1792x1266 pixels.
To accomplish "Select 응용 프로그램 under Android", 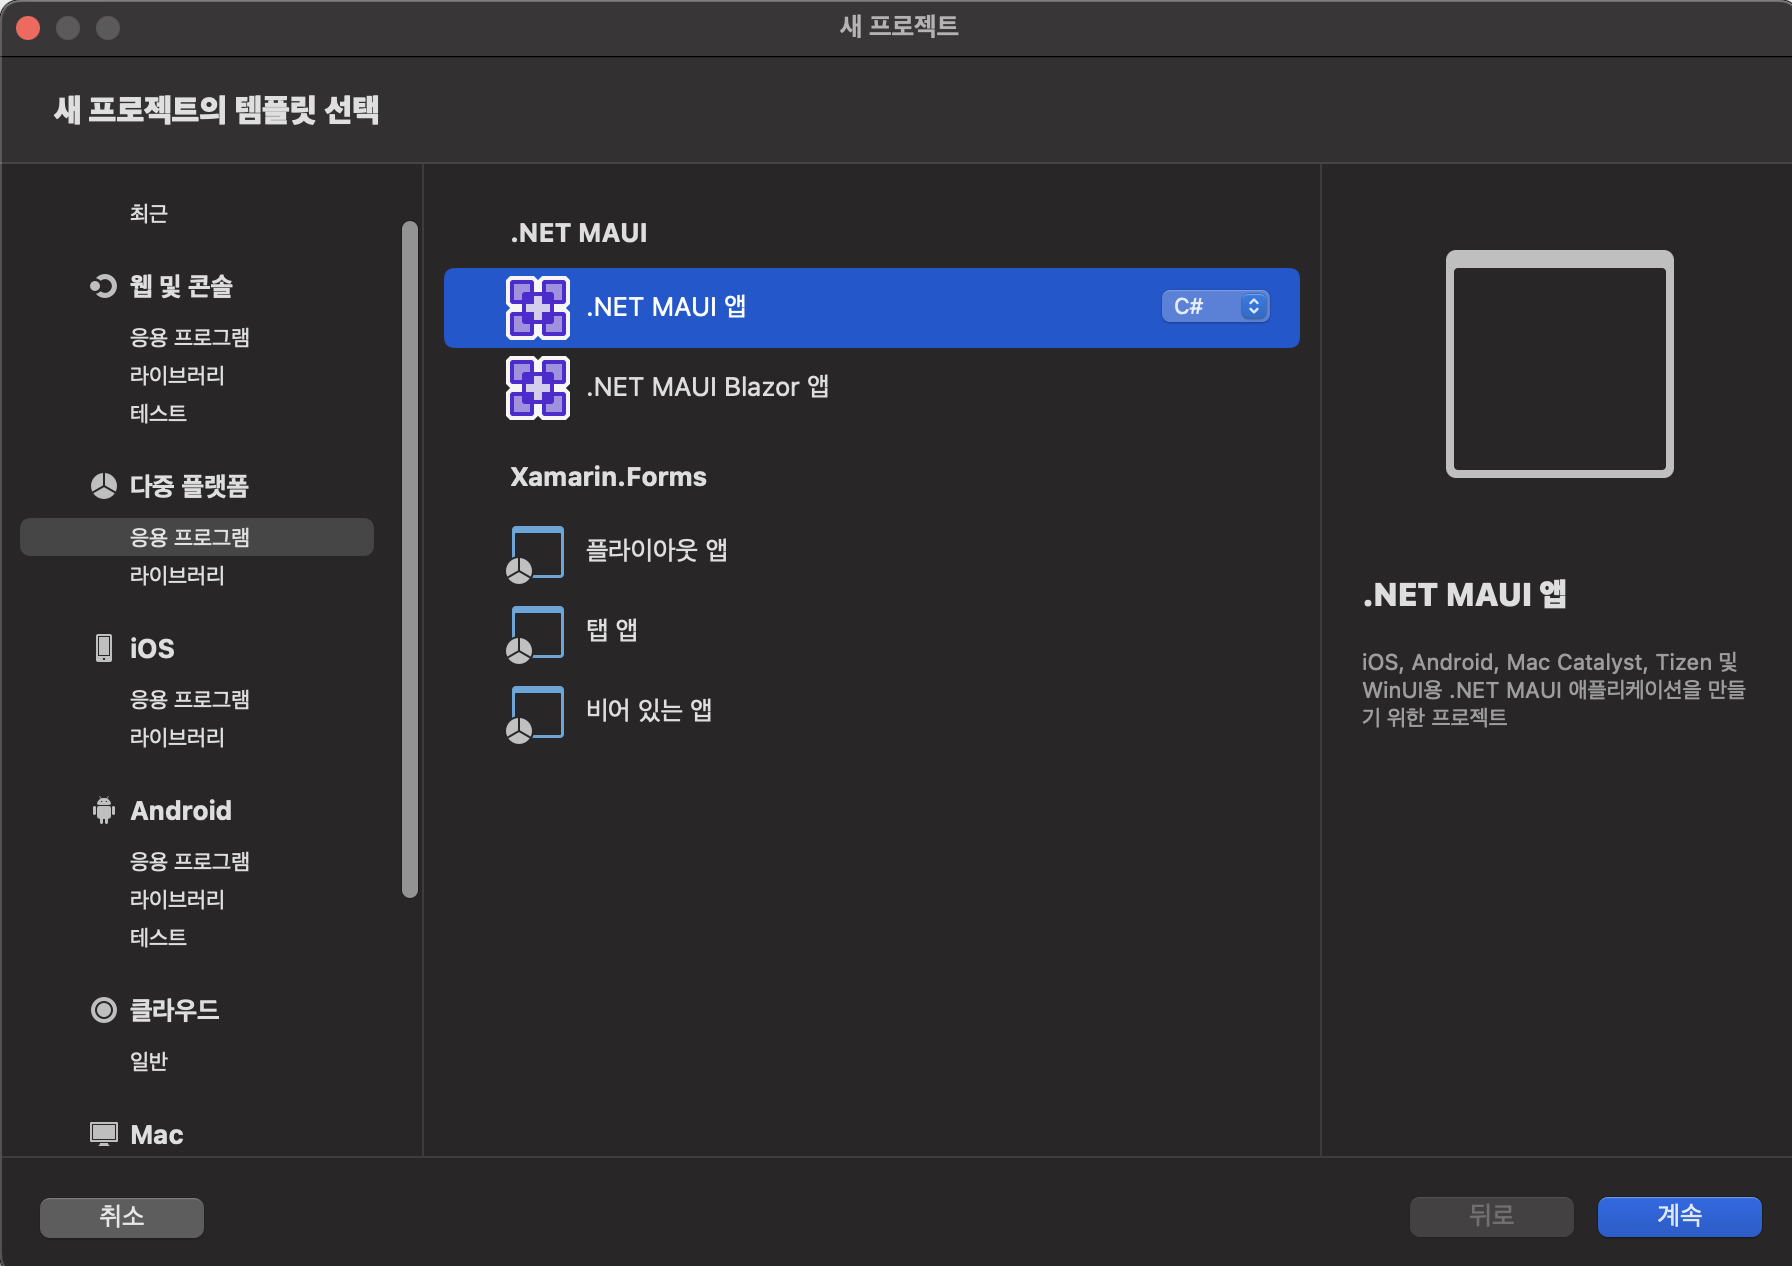I will coord(189,861).
